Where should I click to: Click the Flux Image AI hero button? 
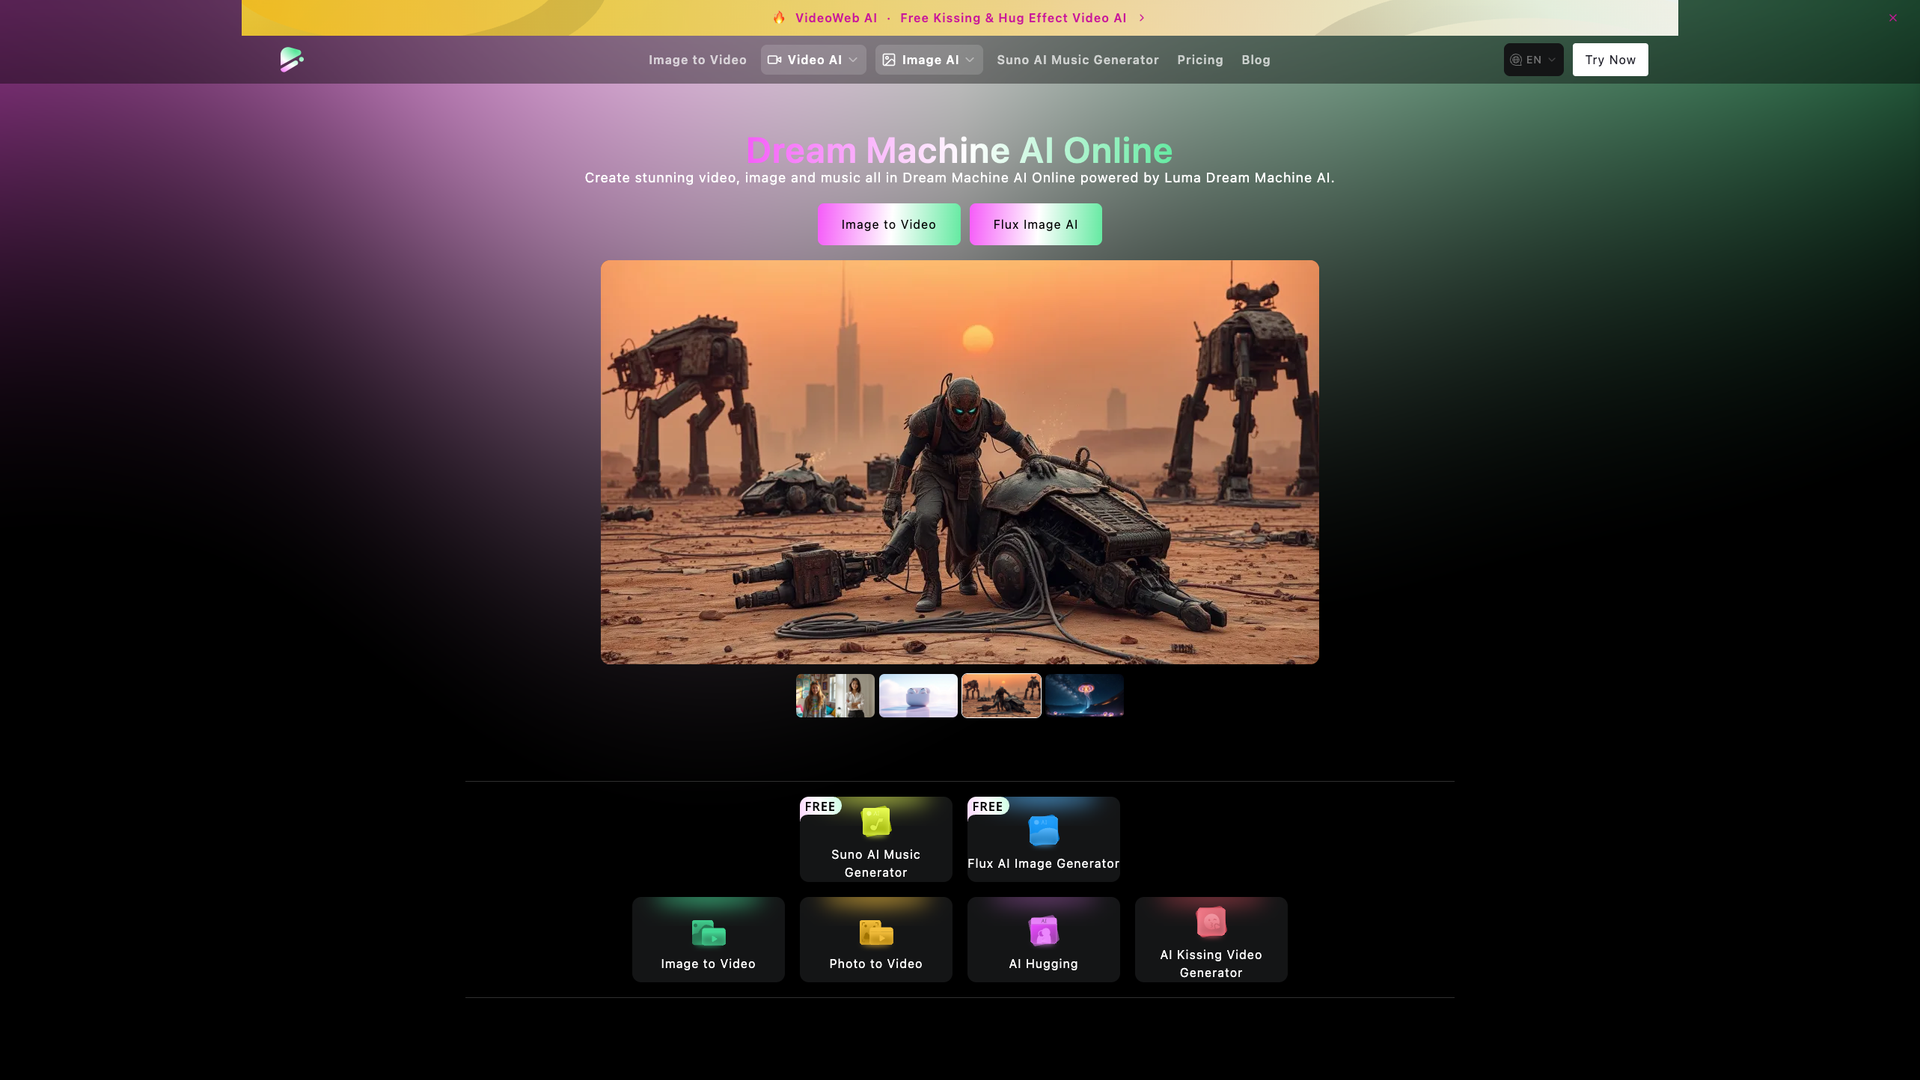tap(1035, 224)
